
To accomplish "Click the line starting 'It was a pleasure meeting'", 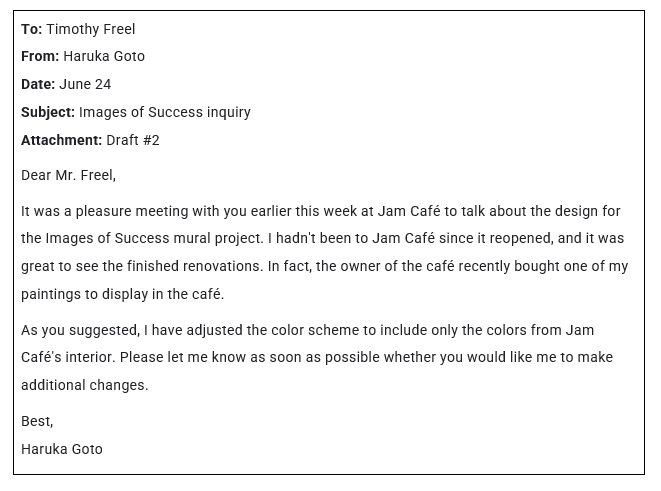I will (x=320, y=211).
